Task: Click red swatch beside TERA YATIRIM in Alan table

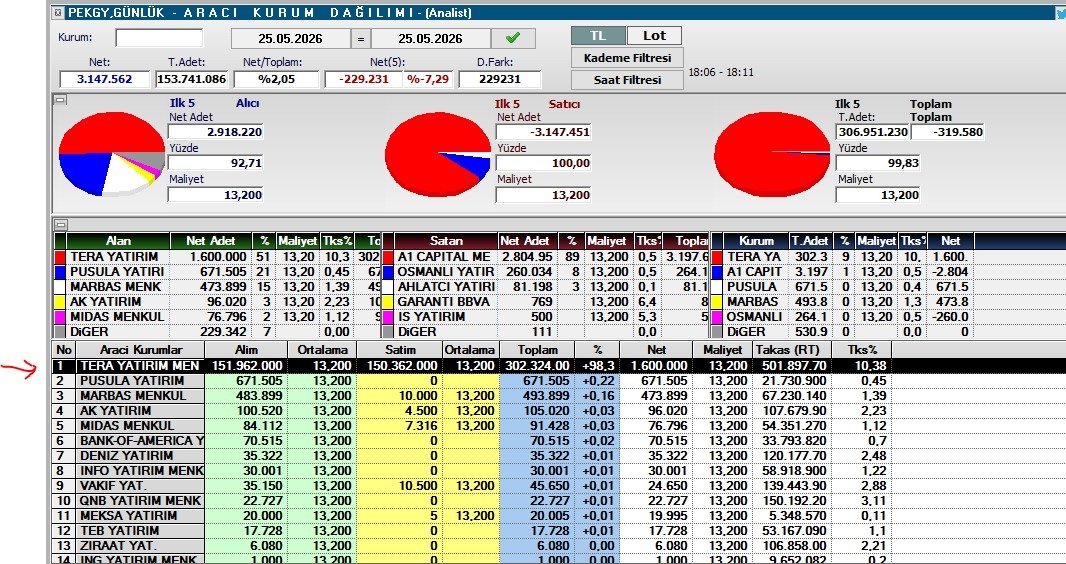Action: click(60, 257)
